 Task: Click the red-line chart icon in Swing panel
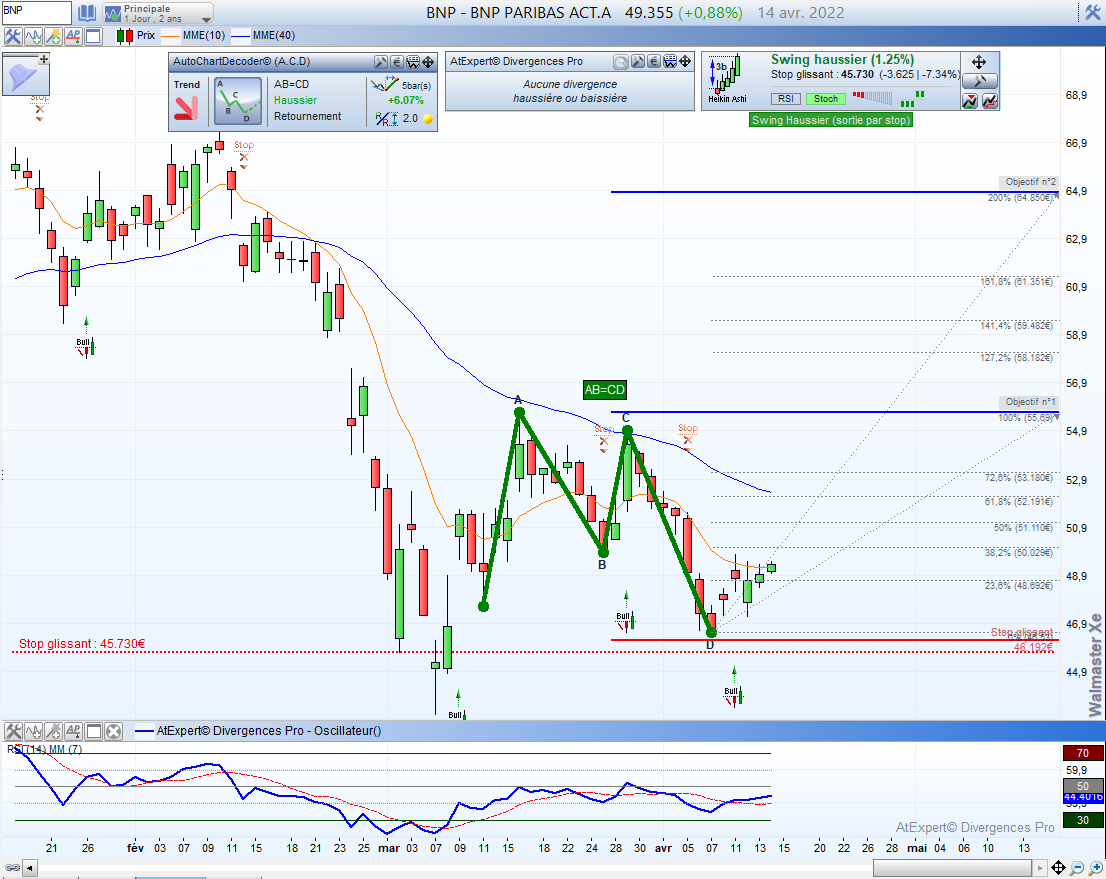click(x=990, y=102)
